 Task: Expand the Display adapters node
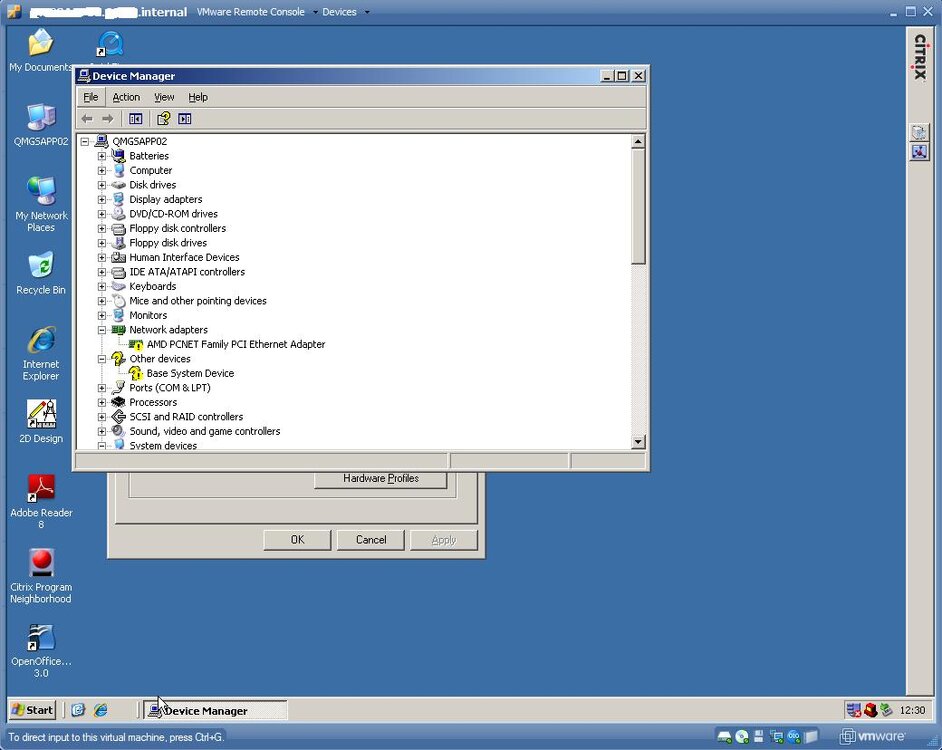click(x=102, y=200)
